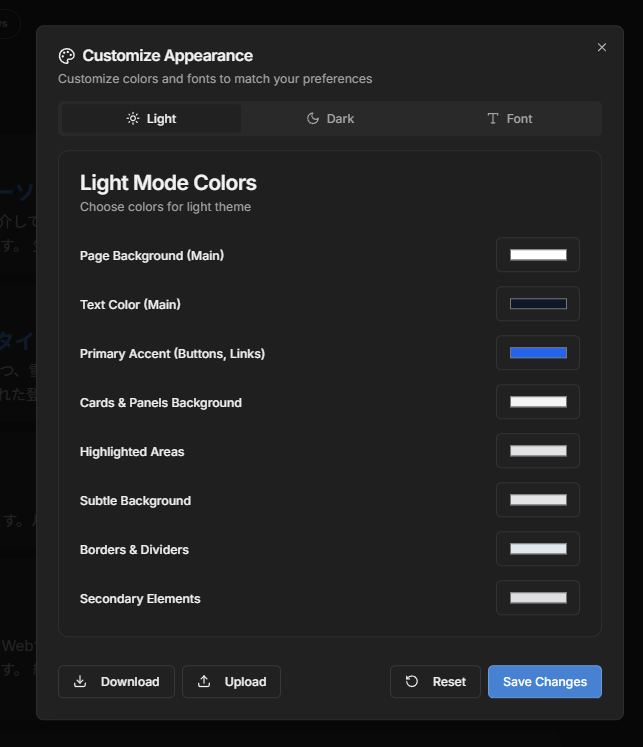The image size is (643, 747).
Task: Choose the Secondary Elements color swatch
Action: point(538,598)
